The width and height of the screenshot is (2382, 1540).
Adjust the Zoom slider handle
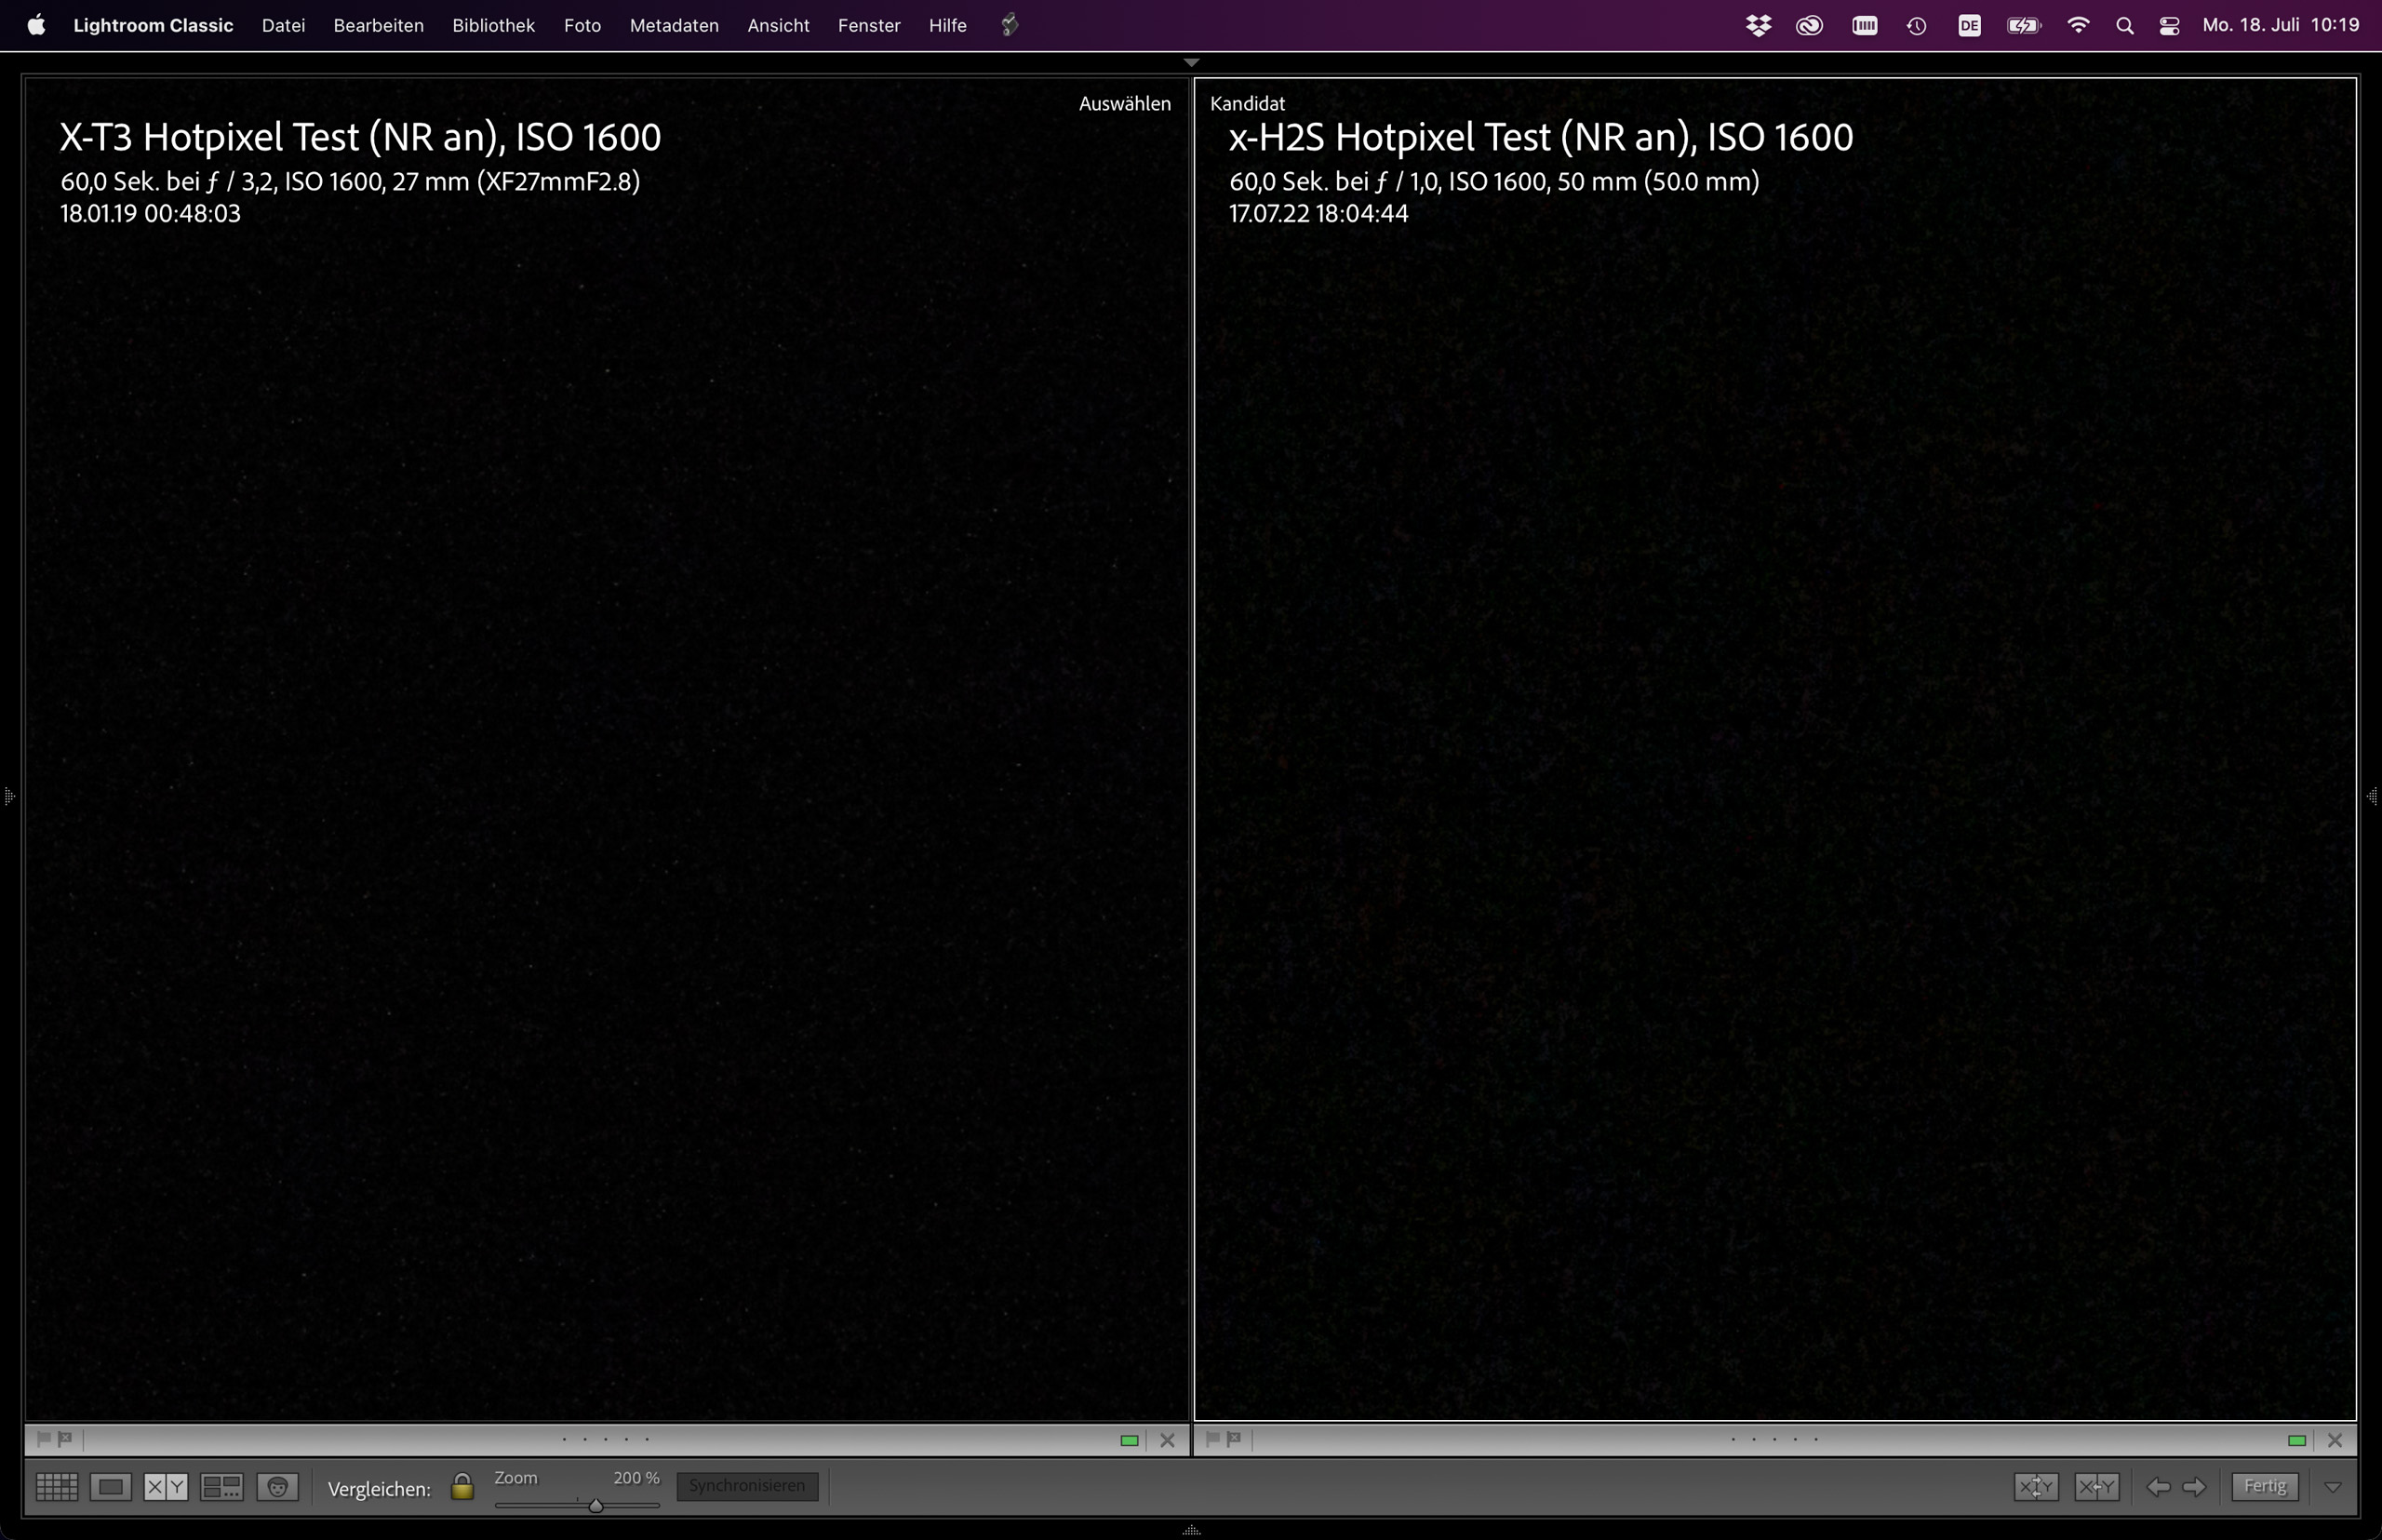pos(596,1505)
